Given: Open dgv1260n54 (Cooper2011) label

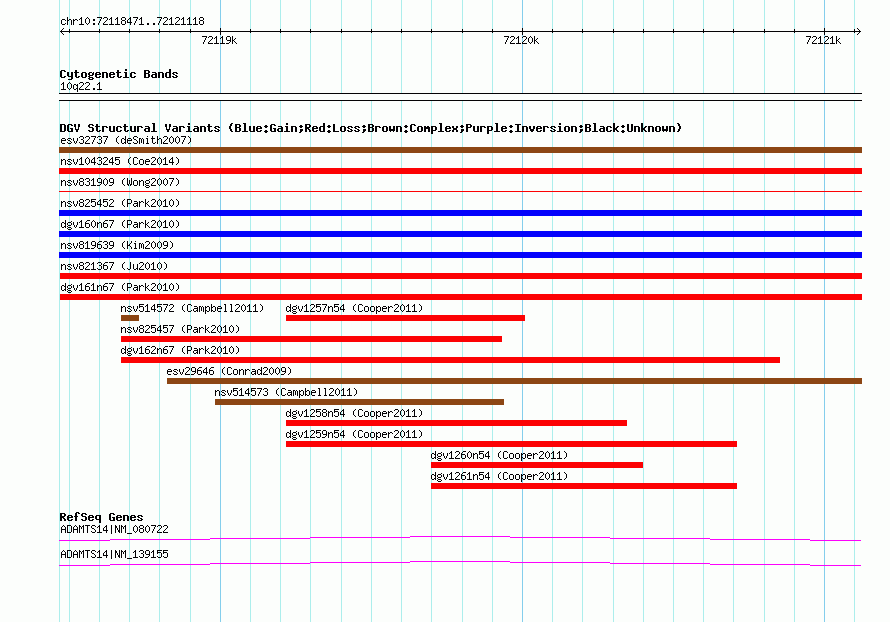Looking at the screenshot, I should pos(499,455).
